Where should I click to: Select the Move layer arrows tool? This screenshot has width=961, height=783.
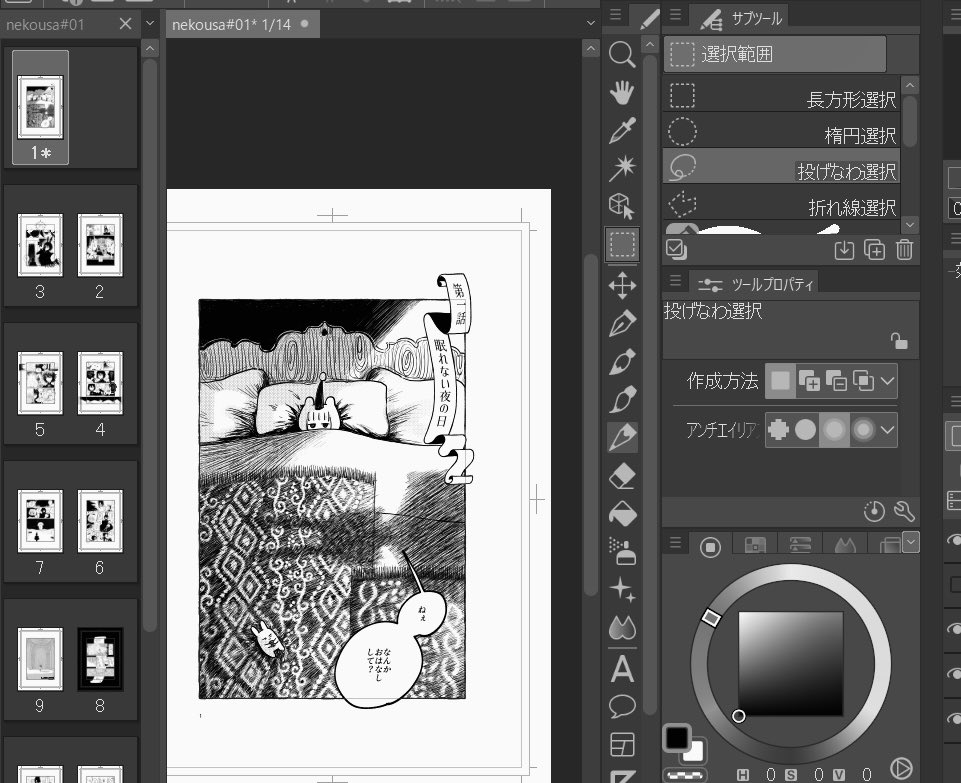(x=622, y=286)
